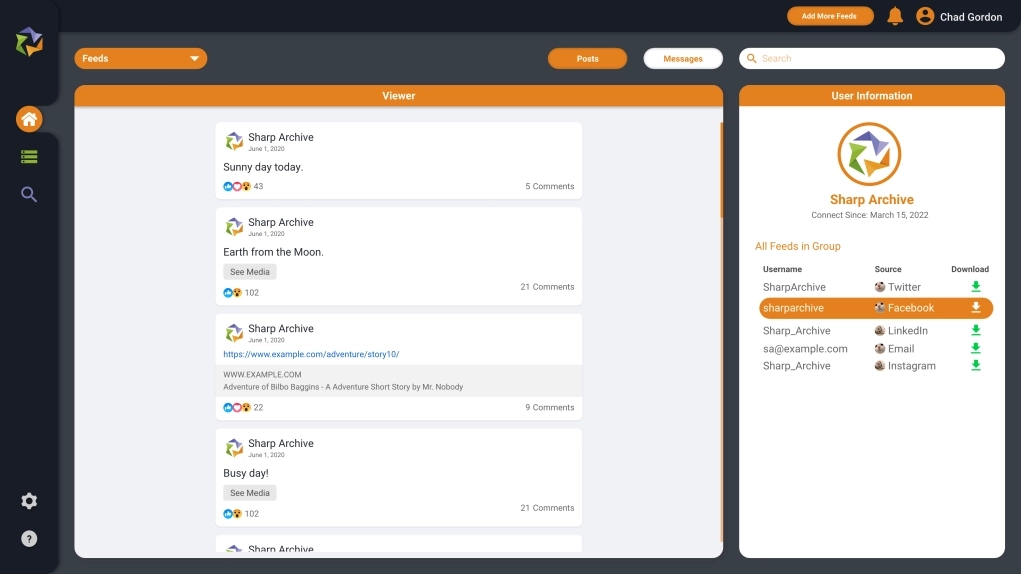Open the adventure story10 link

tap(311, 354)
